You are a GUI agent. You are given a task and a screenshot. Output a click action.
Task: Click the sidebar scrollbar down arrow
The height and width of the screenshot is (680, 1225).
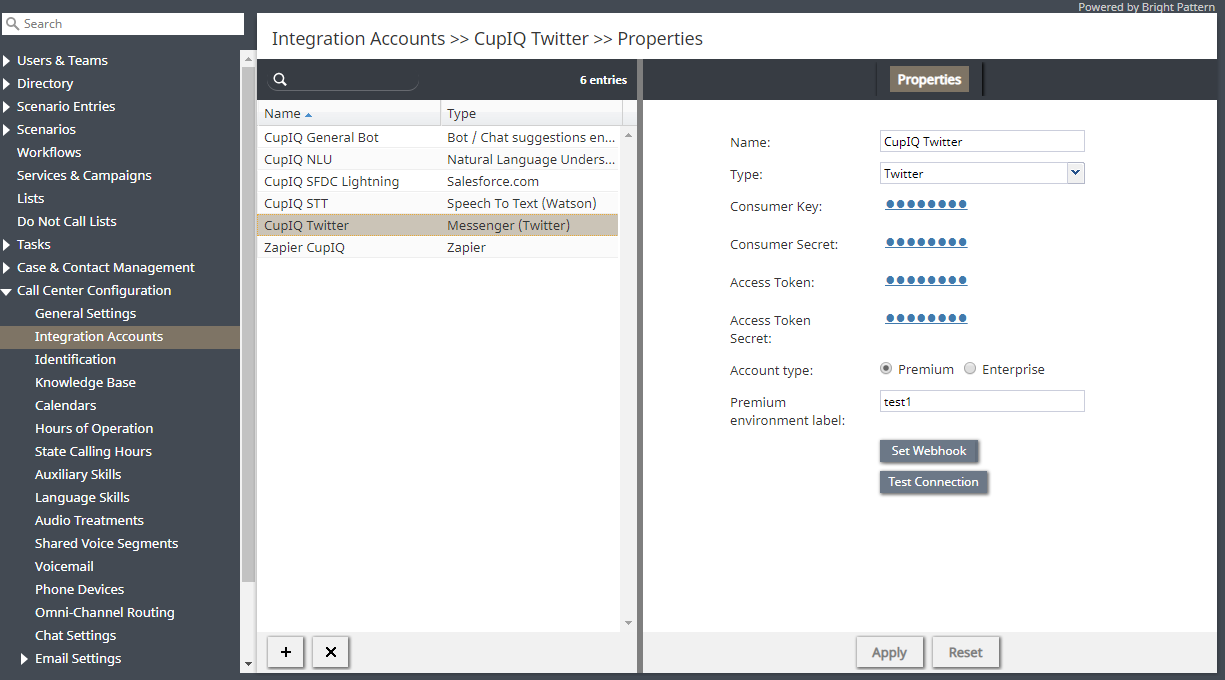pos(248,664)
